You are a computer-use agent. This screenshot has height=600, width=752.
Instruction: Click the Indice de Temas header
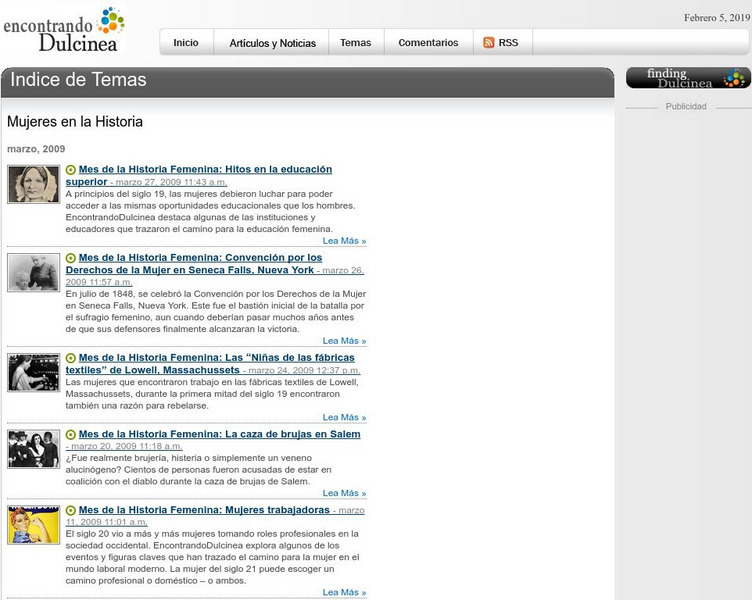pos(78,80)
